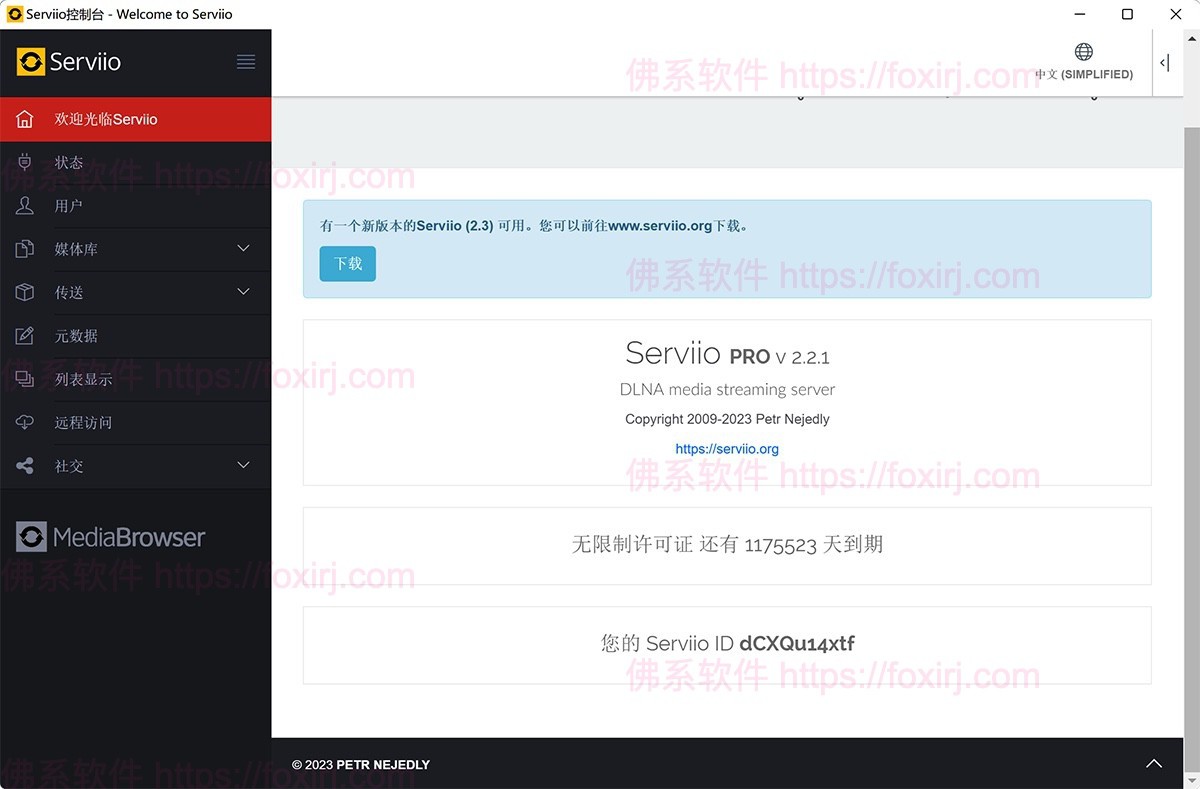Click the MediaBrowser logo
1200x789 pixels.
coord(110,536)
